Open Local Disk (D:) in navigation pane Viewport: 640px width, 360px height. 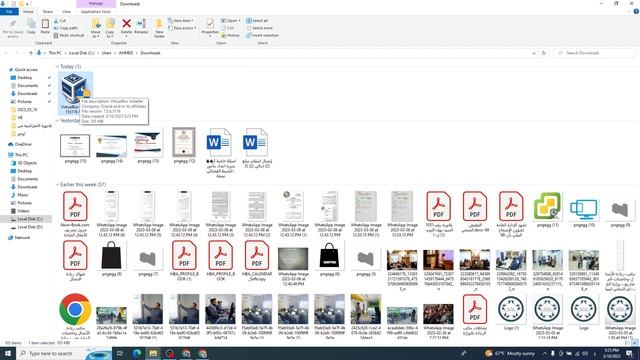30,227
